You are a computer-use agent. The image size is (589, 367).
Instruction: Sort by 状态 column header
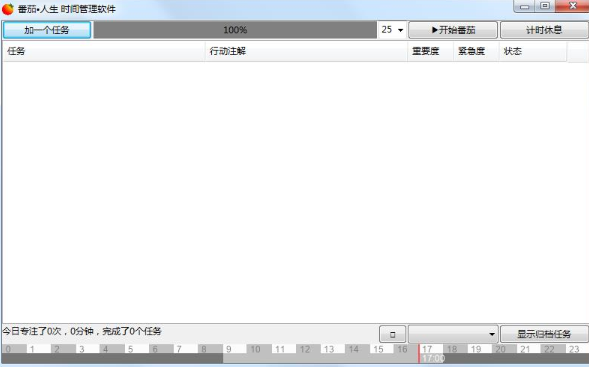click(x=533, y=51)
